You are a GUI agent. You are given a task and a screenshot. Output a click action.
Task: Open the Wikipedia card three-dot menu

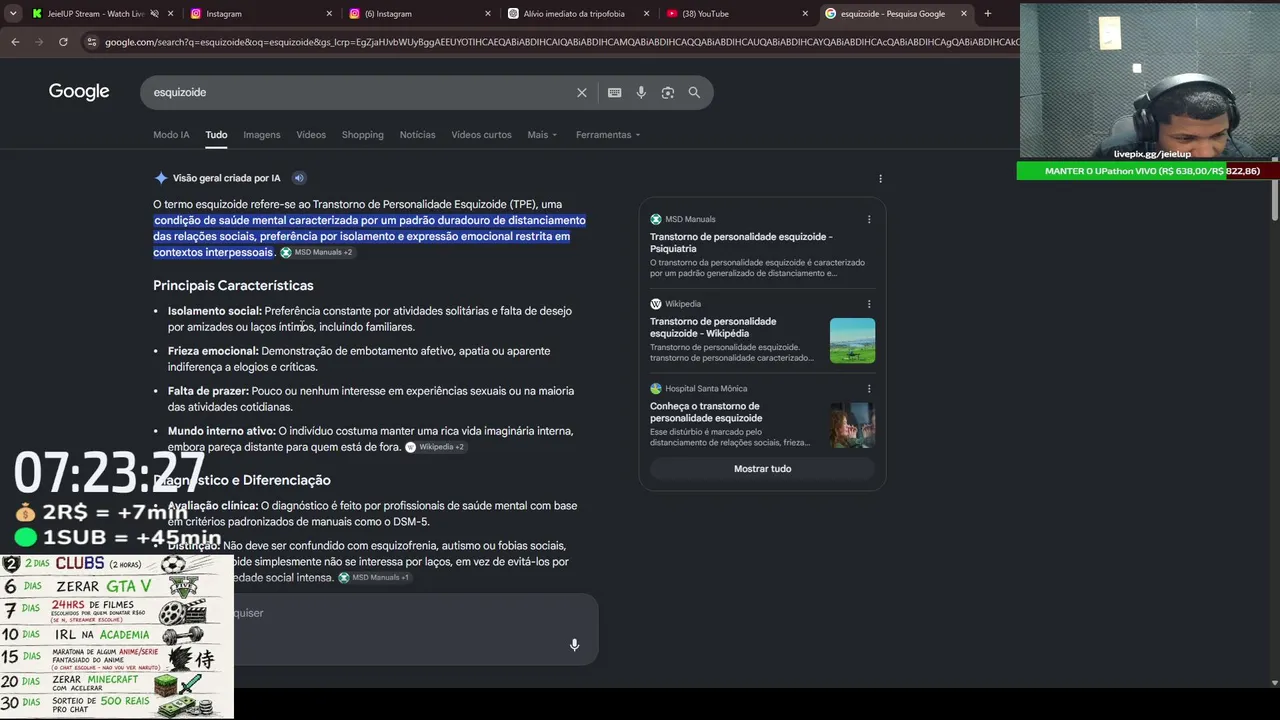pos(869,304)
